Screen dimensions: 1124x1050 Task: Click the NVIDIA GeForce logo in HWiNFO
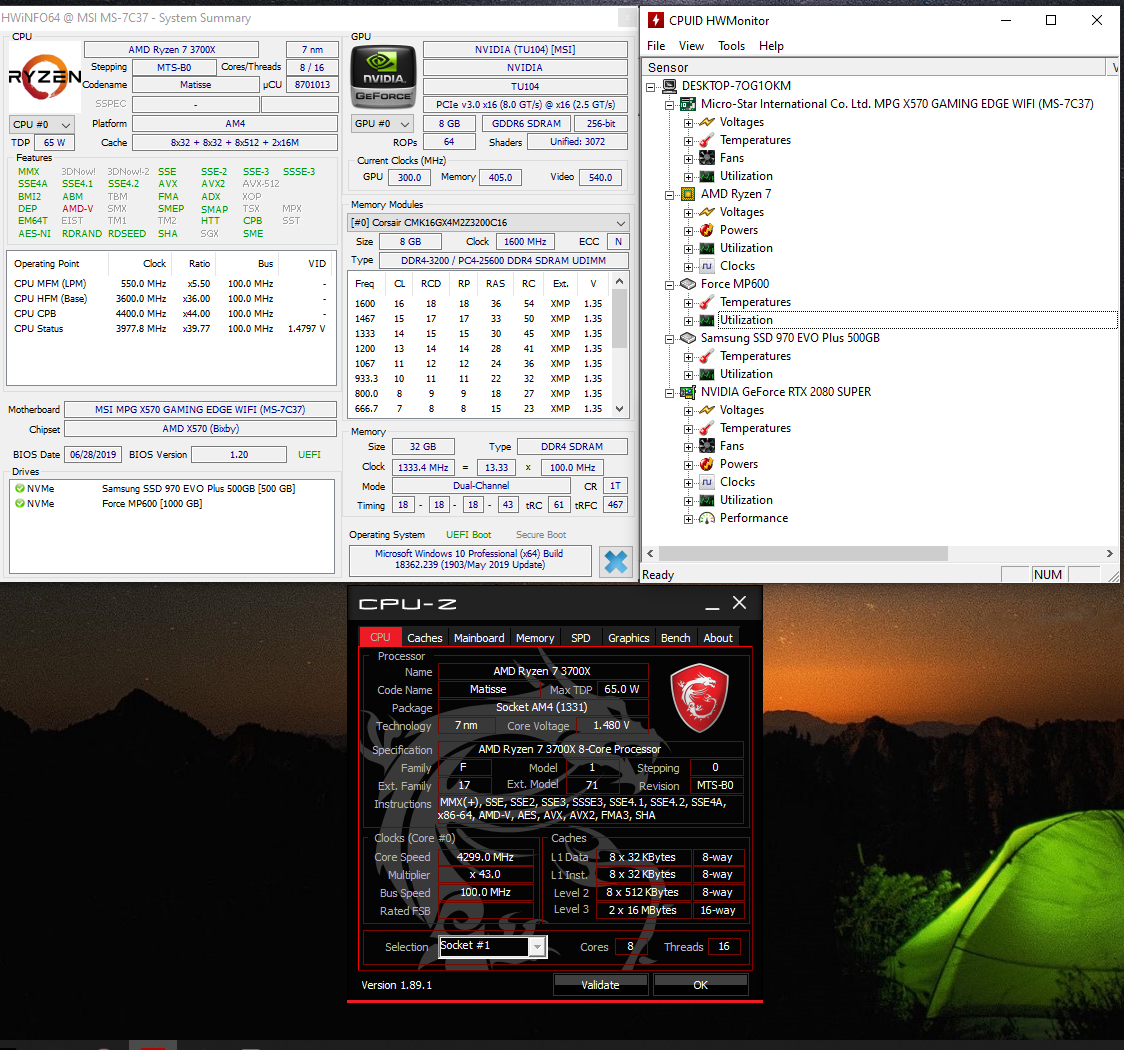tap(383, 77)
